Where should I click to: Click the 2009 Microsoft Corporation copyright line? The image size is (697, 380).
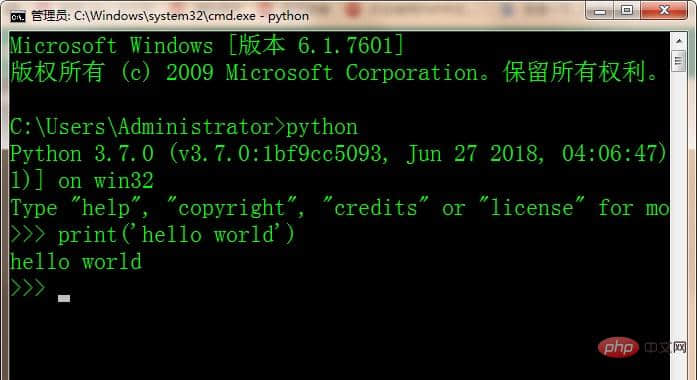(334, 72)
